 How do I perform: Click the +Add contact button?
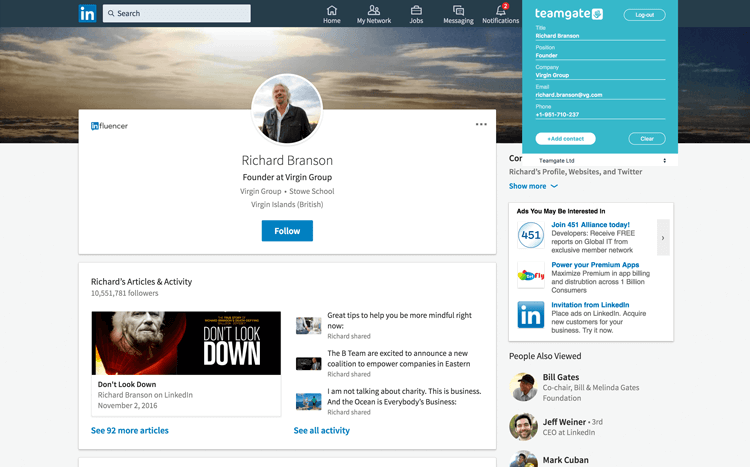(x=565, y=139)
